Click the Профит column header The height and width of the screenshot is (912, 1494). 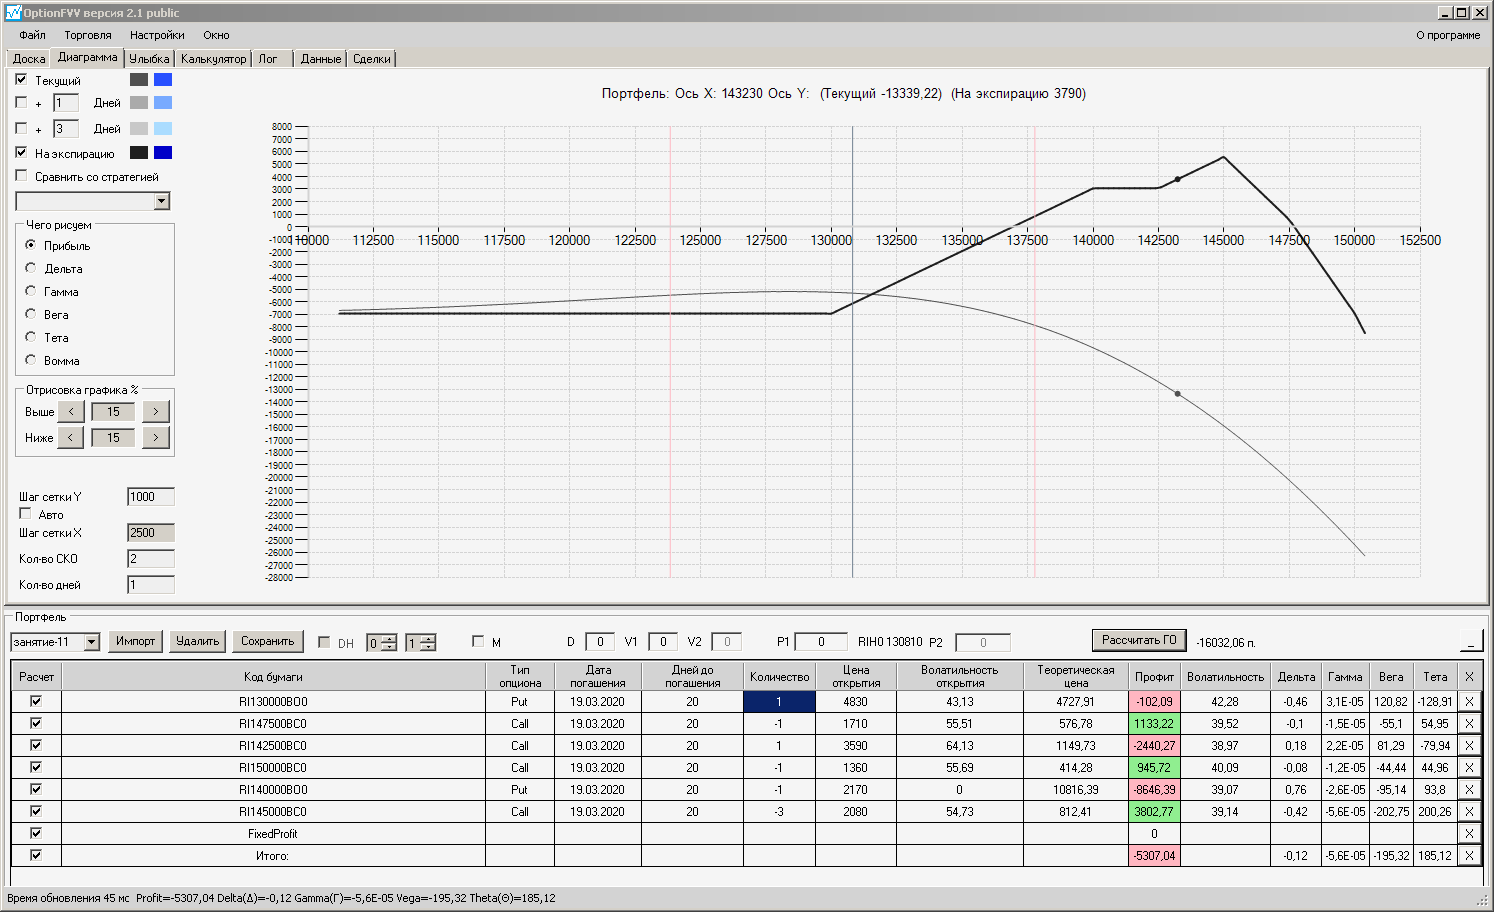point(1154,676)
